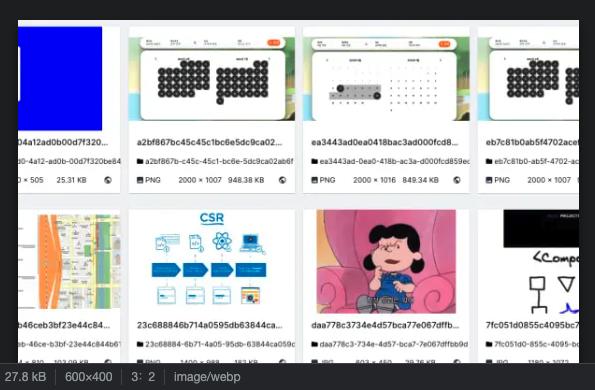Select file name starting 7fc051d0855c4095
The width and height of the screenshot is (595, 390).
tap(532, 325)
